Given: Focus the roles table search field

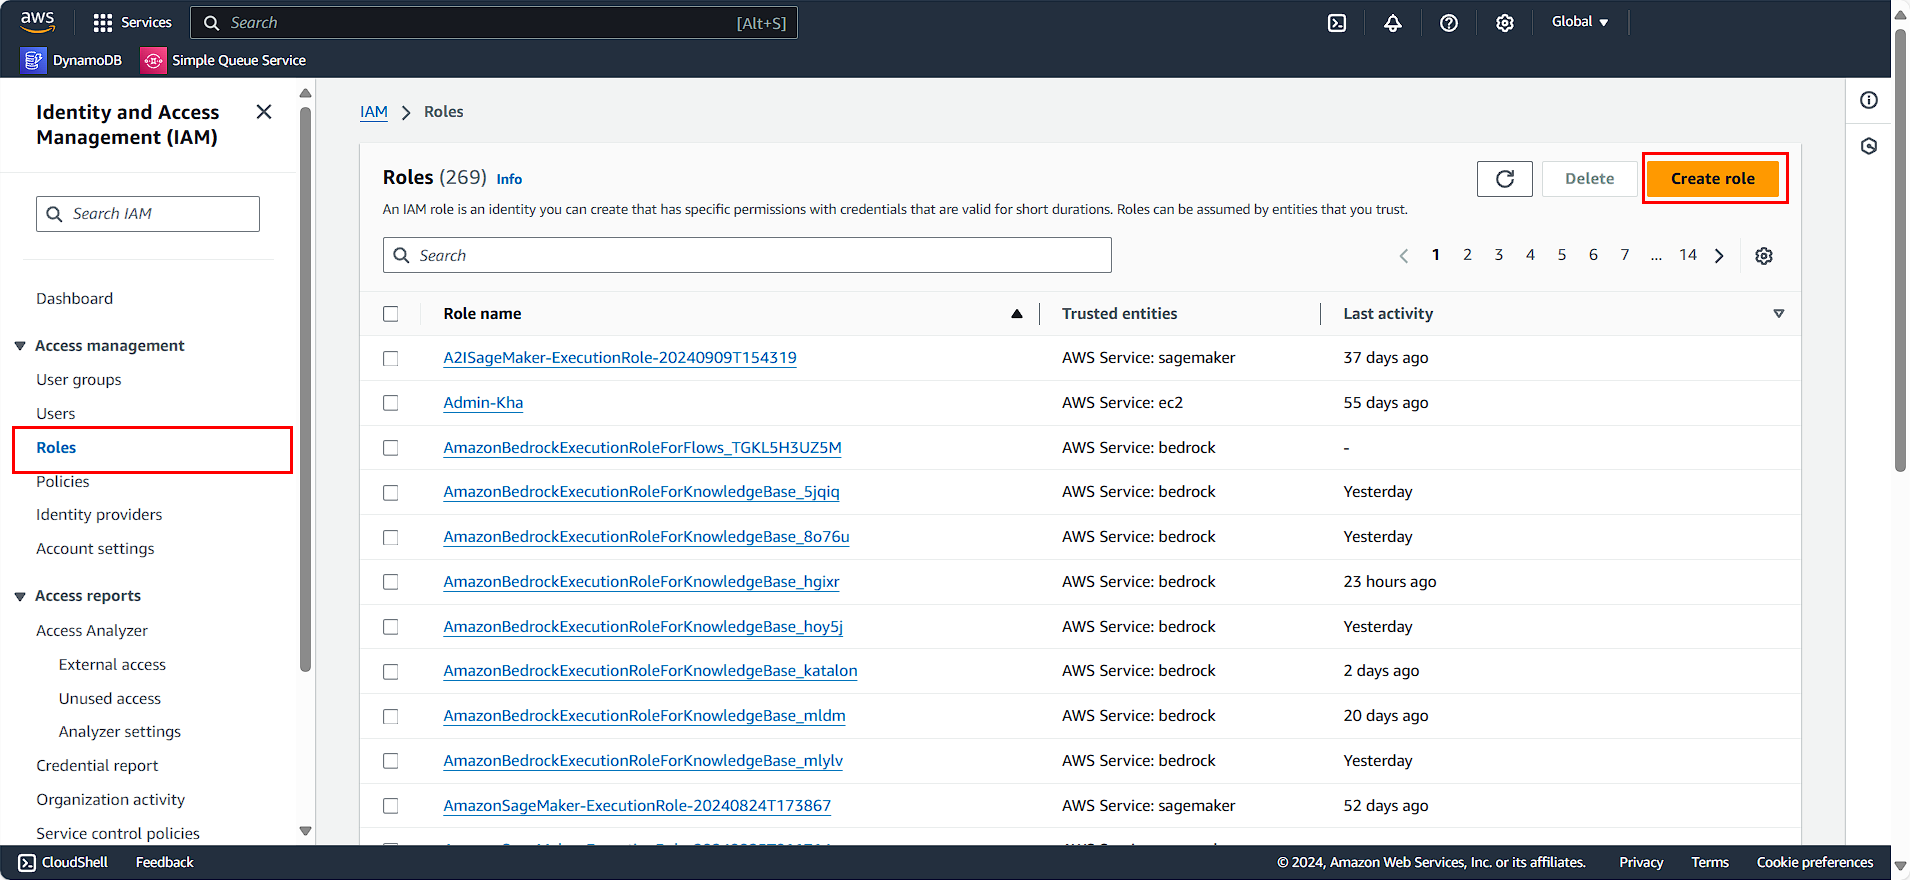Looking at the screenshot, I should coord(747,256).
